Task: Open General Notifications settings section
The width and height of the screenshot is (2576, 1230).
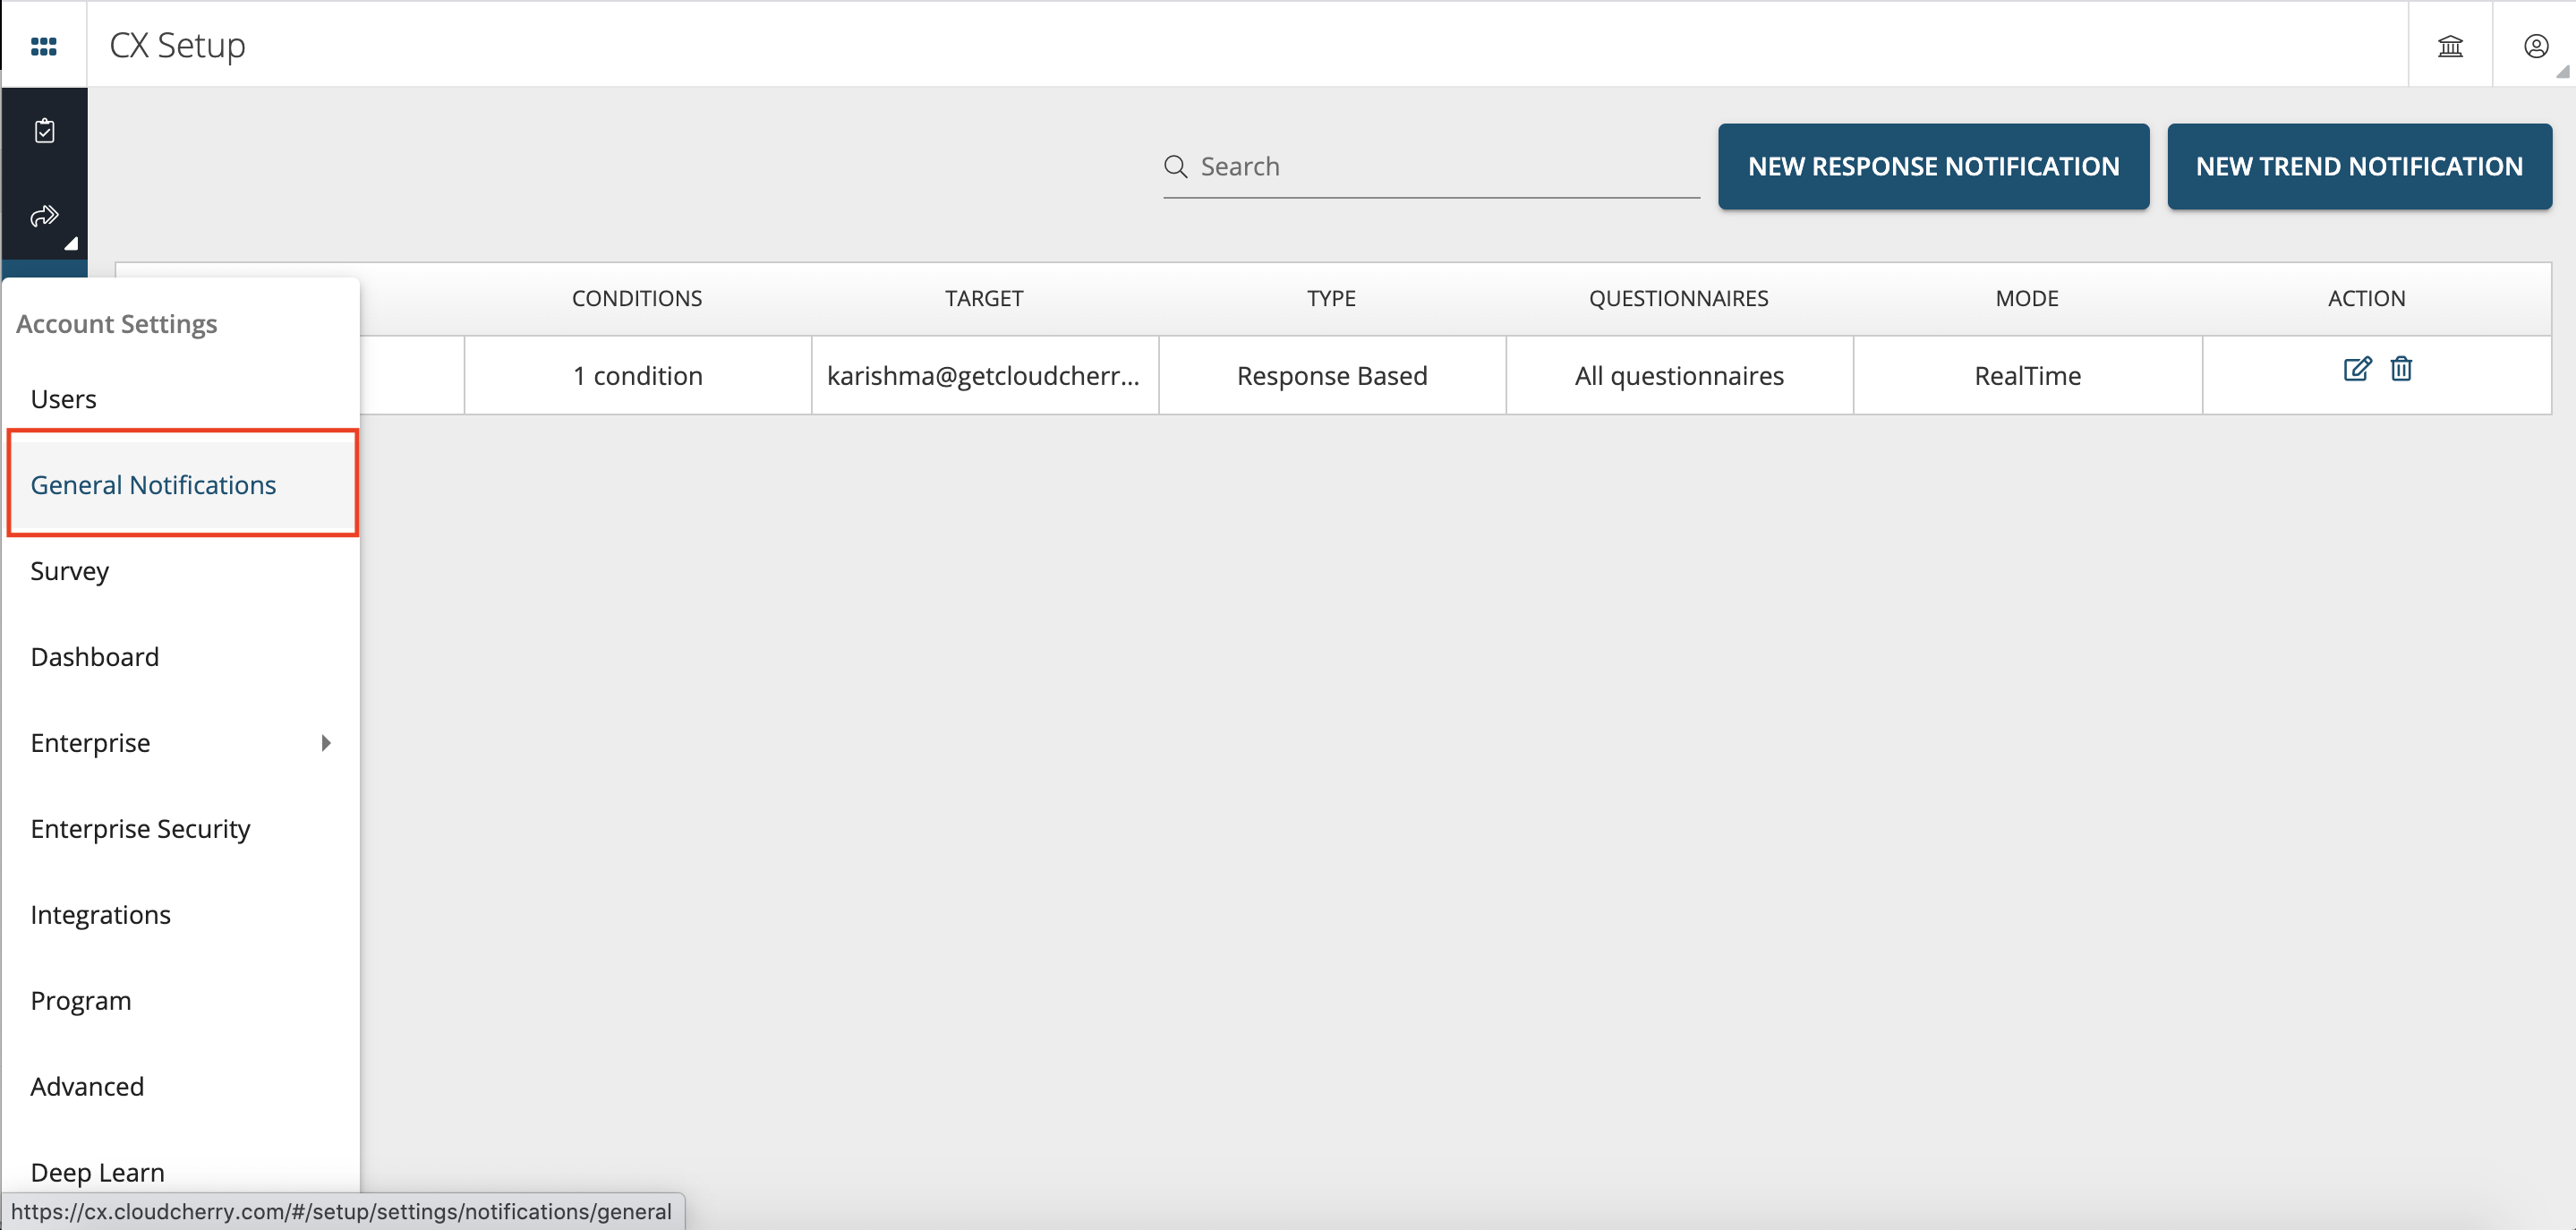Action: coord(155,484)
